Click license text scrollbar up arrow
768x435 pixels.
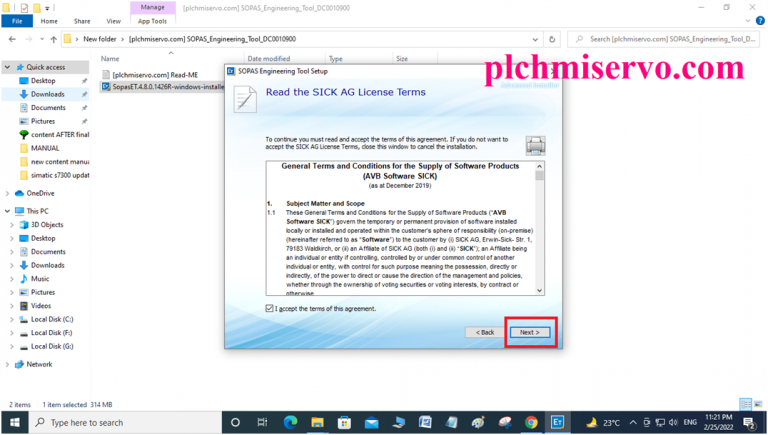click(539, 166)
